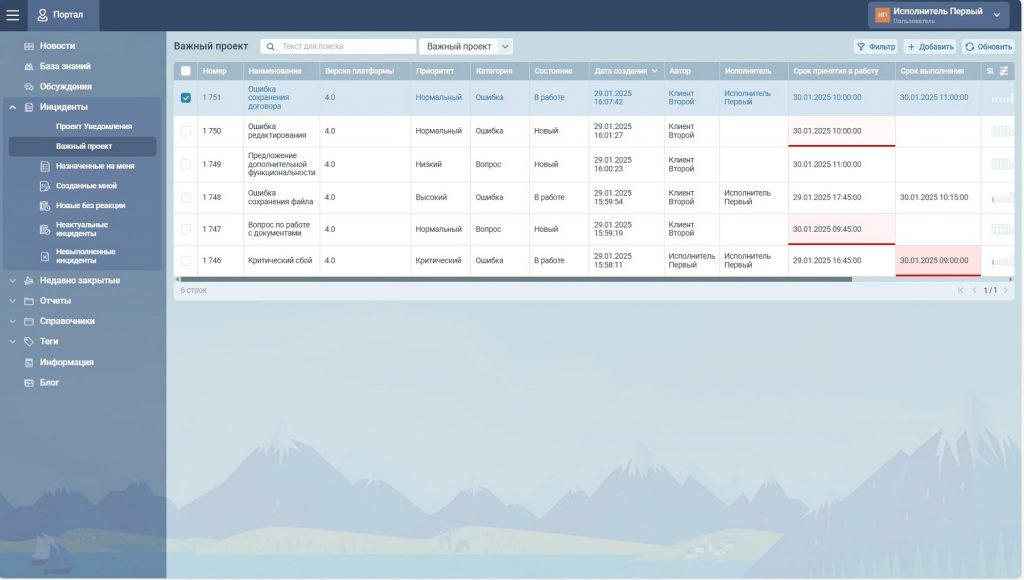Viewport: 1024px width, 580px height.
Task: Expand the Отчеты section in sidebar
Action: click(x=12, y=301)
